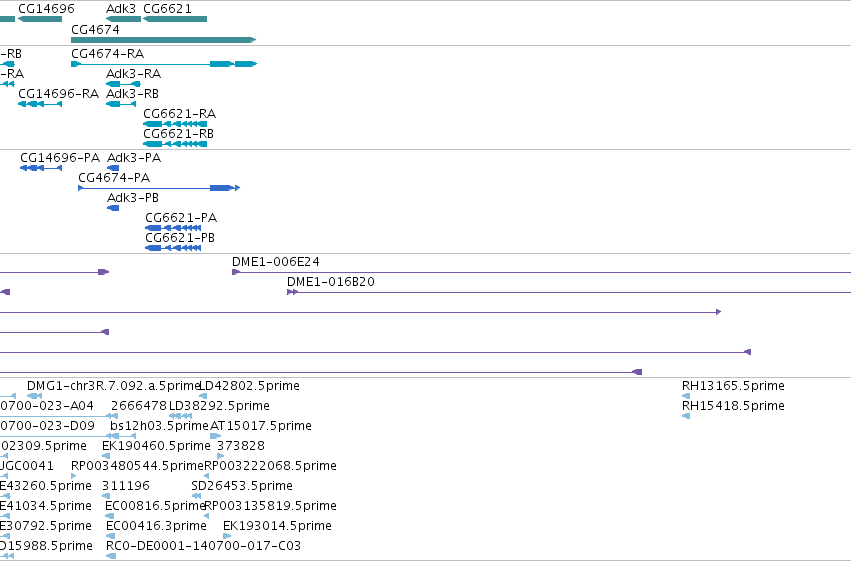The image size is (851, 561).
Task: Open transcript Adk3-RA label
Action: 134,74
